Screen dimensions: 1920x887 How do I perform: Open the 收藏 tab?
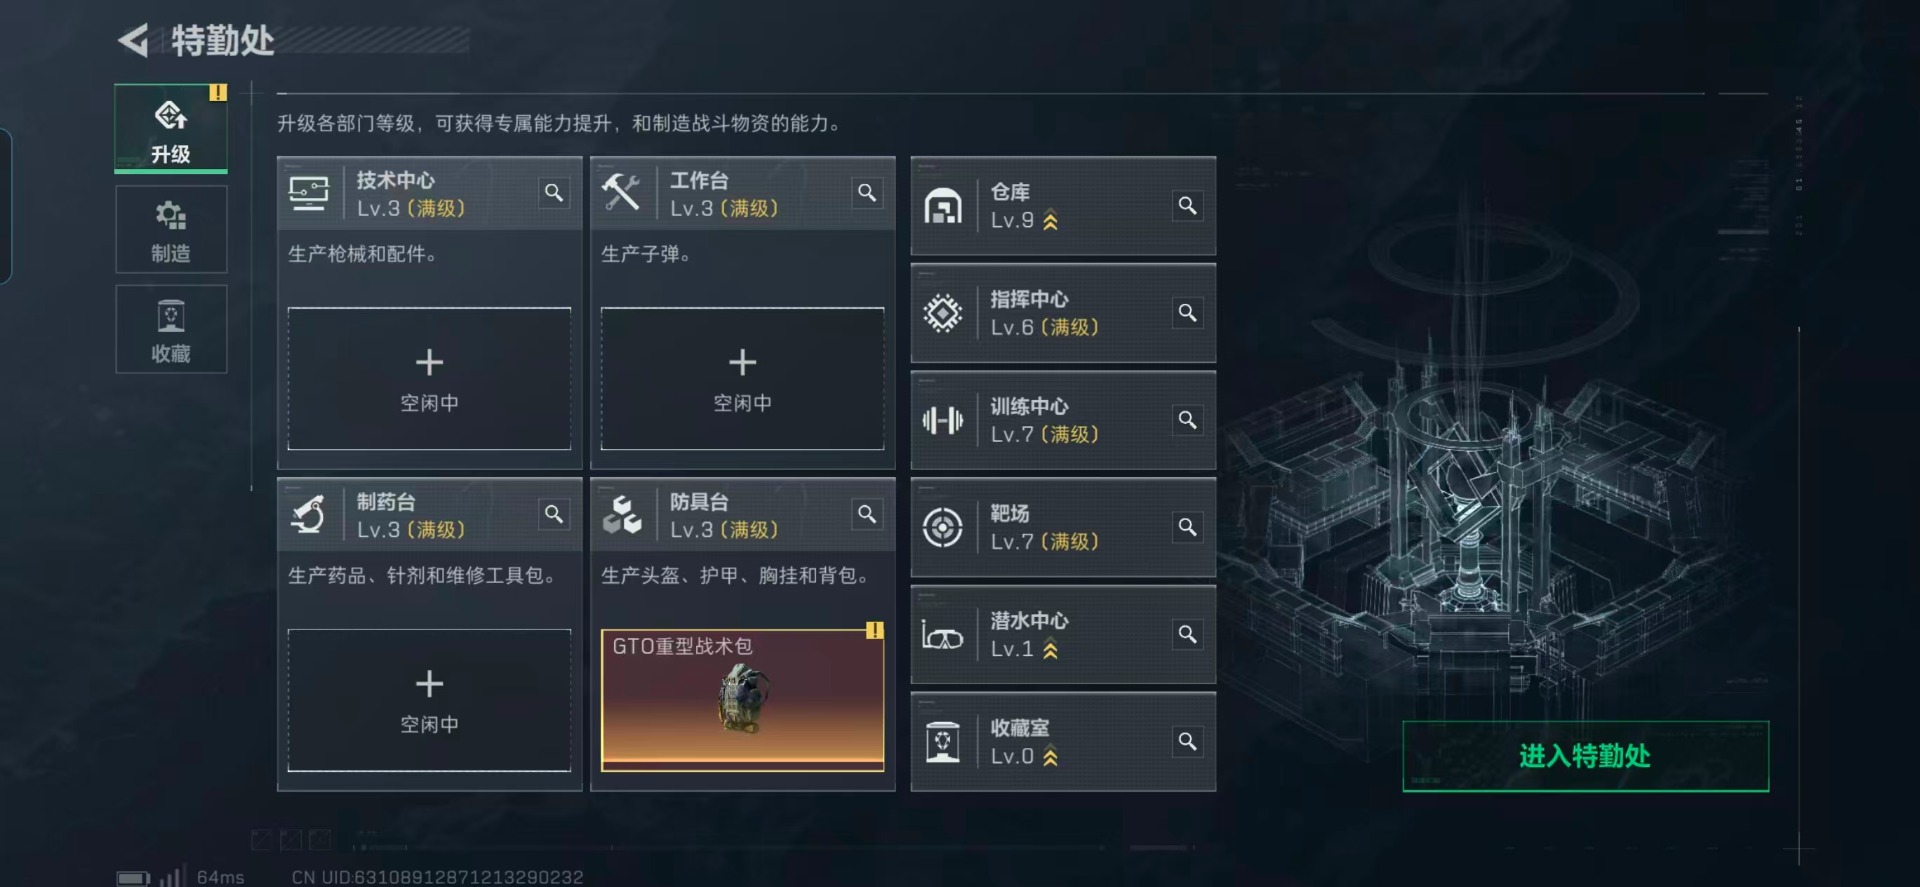click(171, 329)
